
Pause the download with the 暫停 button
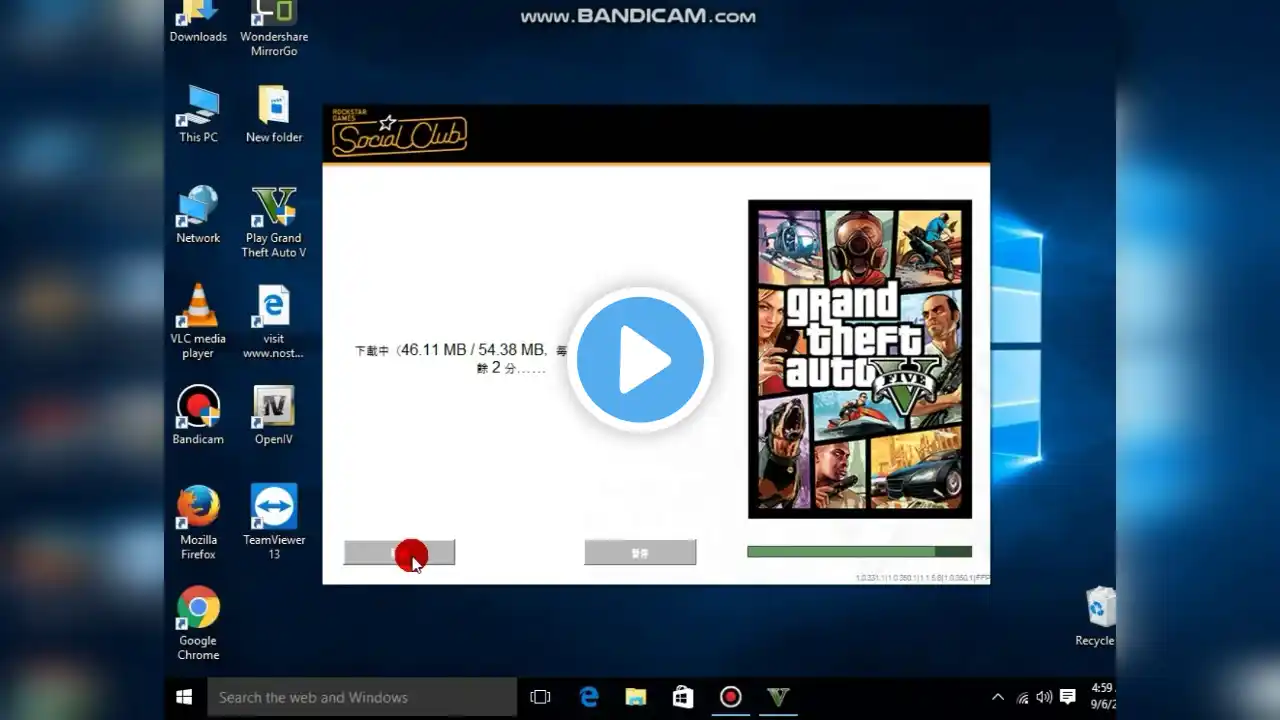click(x=640, y=552)
